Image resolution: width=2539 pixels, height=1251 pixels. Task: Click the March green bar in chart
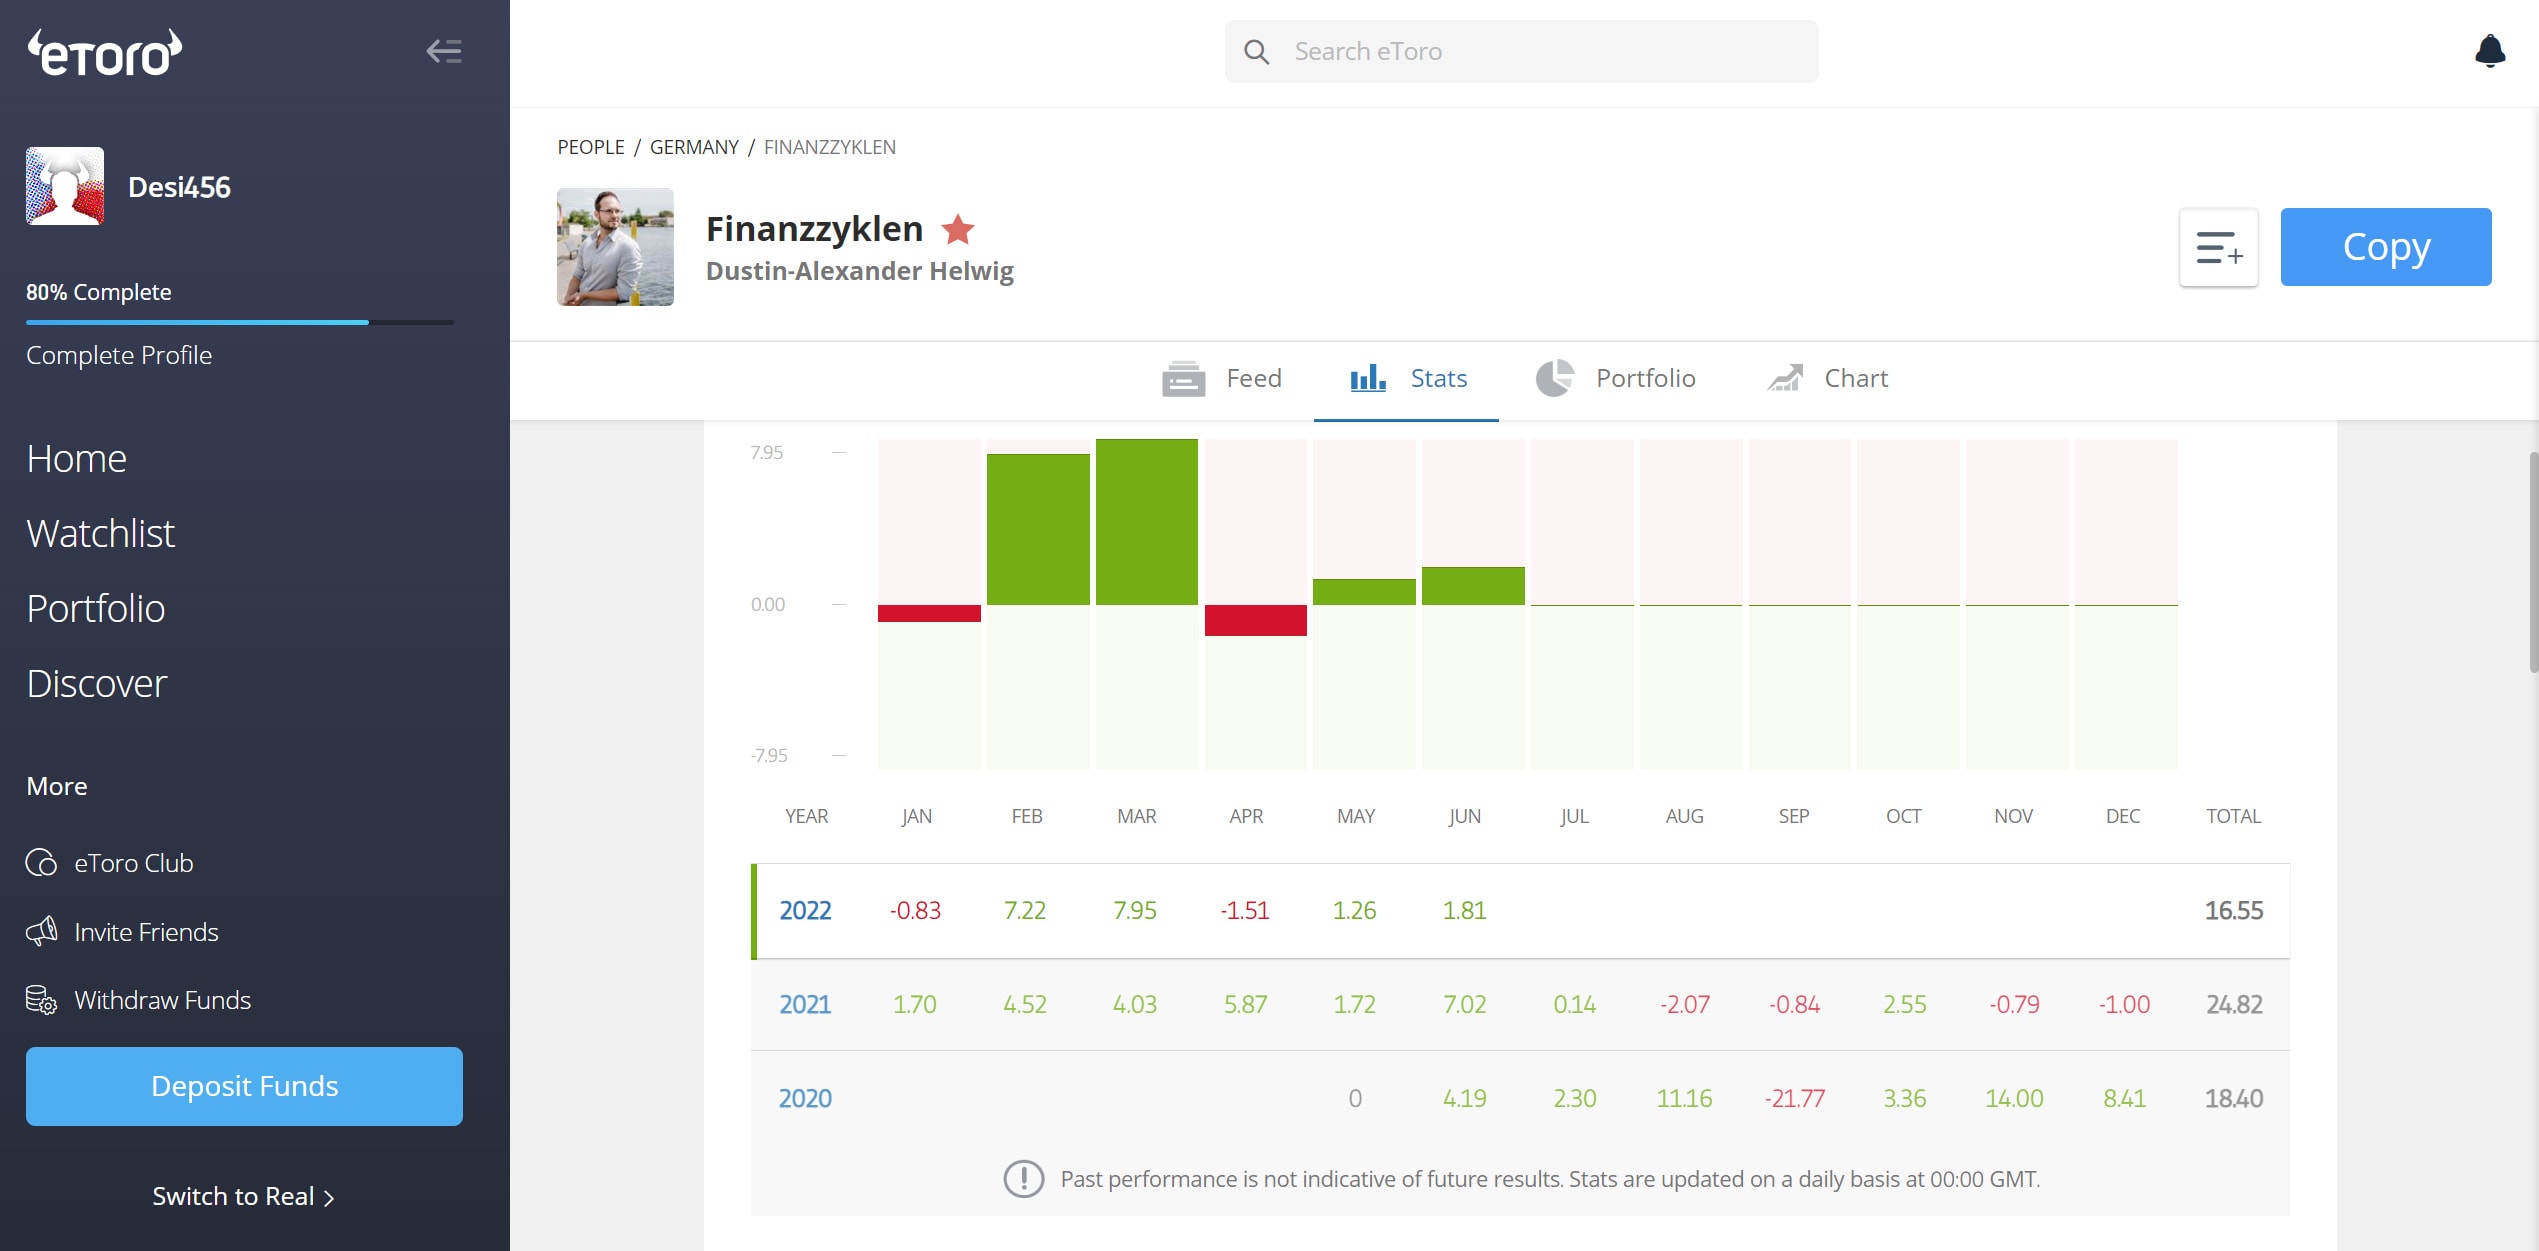pos(1146,522)
